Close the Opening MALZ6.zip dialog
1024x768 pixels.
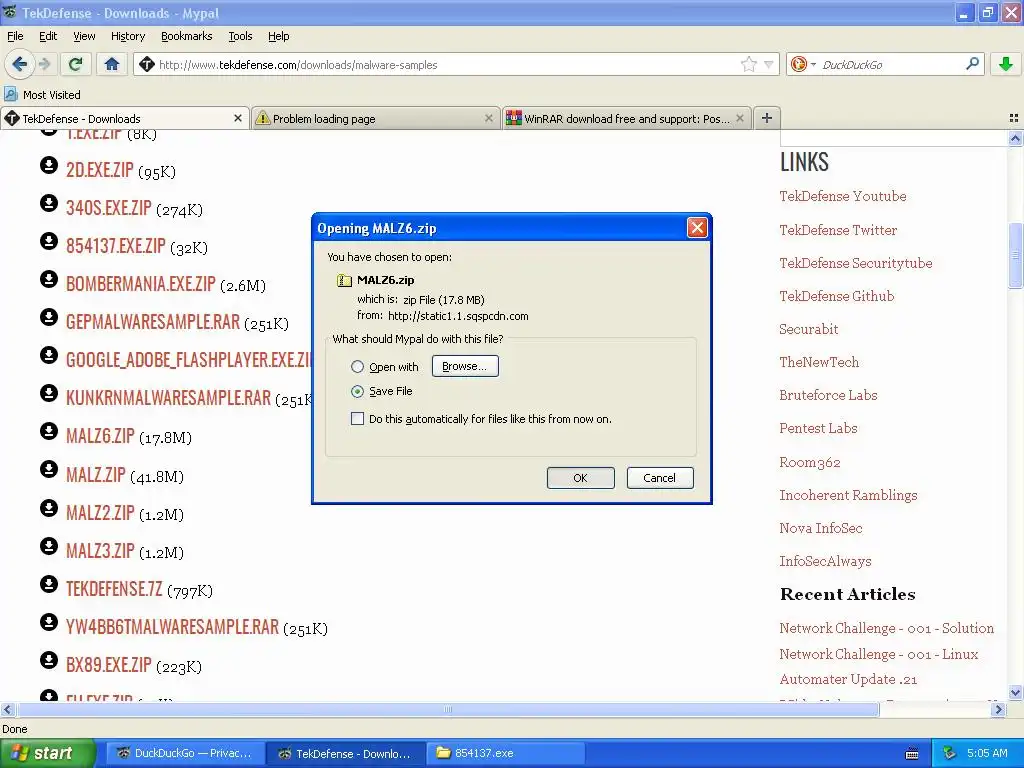pos(697,228)
